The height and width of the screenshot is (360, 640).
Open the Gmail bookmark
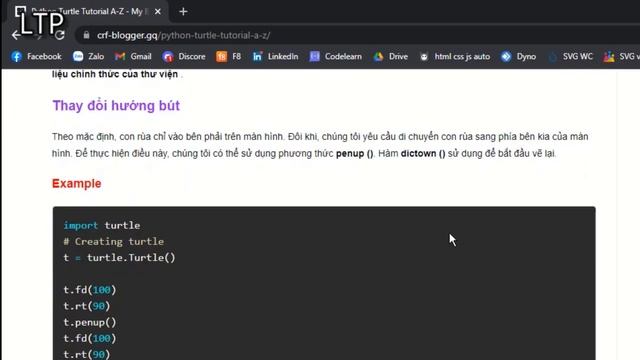coord(133,56)
